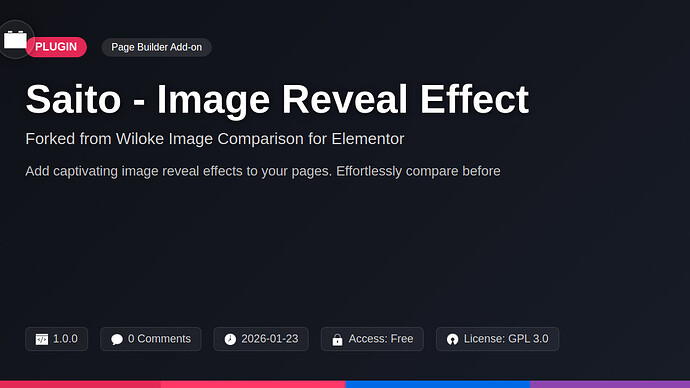Open the 0 Comments badge
The image size is (690, 388).
pyautogui.click(x=150, y=339)
